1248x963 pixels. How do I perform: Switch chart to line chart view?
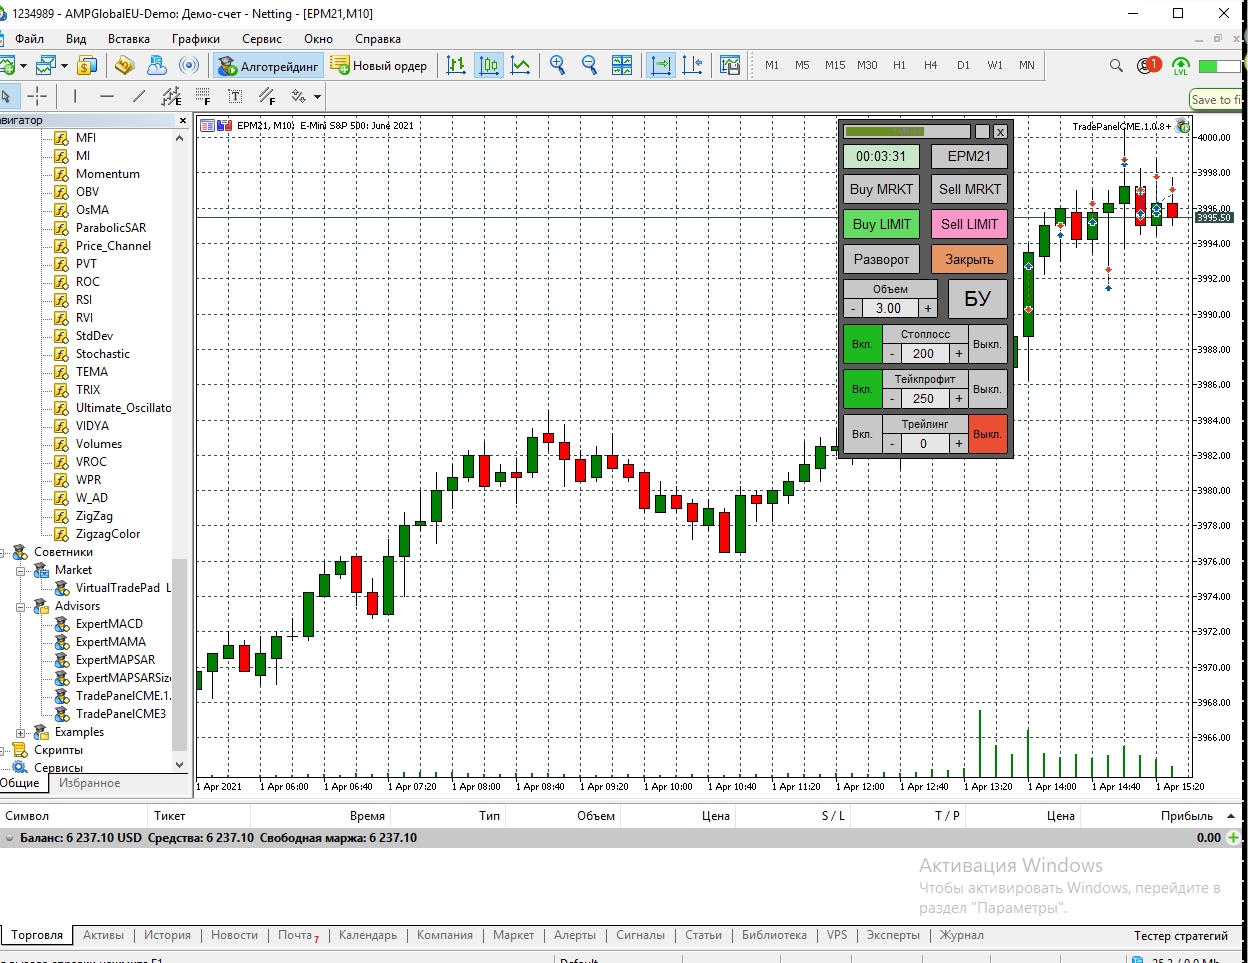tap(520, 66)
